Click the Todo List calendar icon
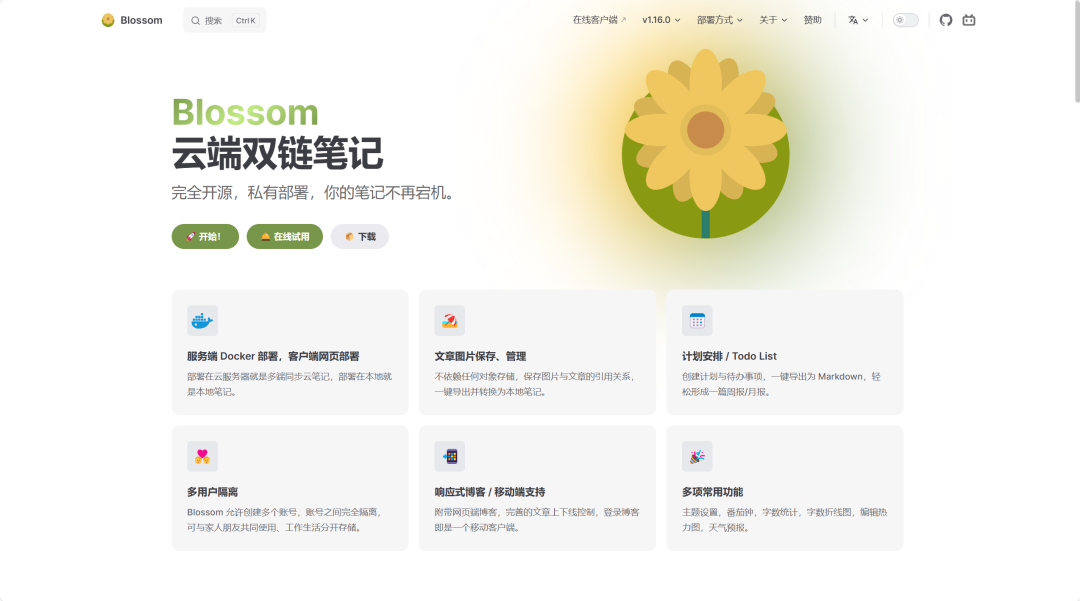This screenshot has width=1080, height=601. pos(696,320)
